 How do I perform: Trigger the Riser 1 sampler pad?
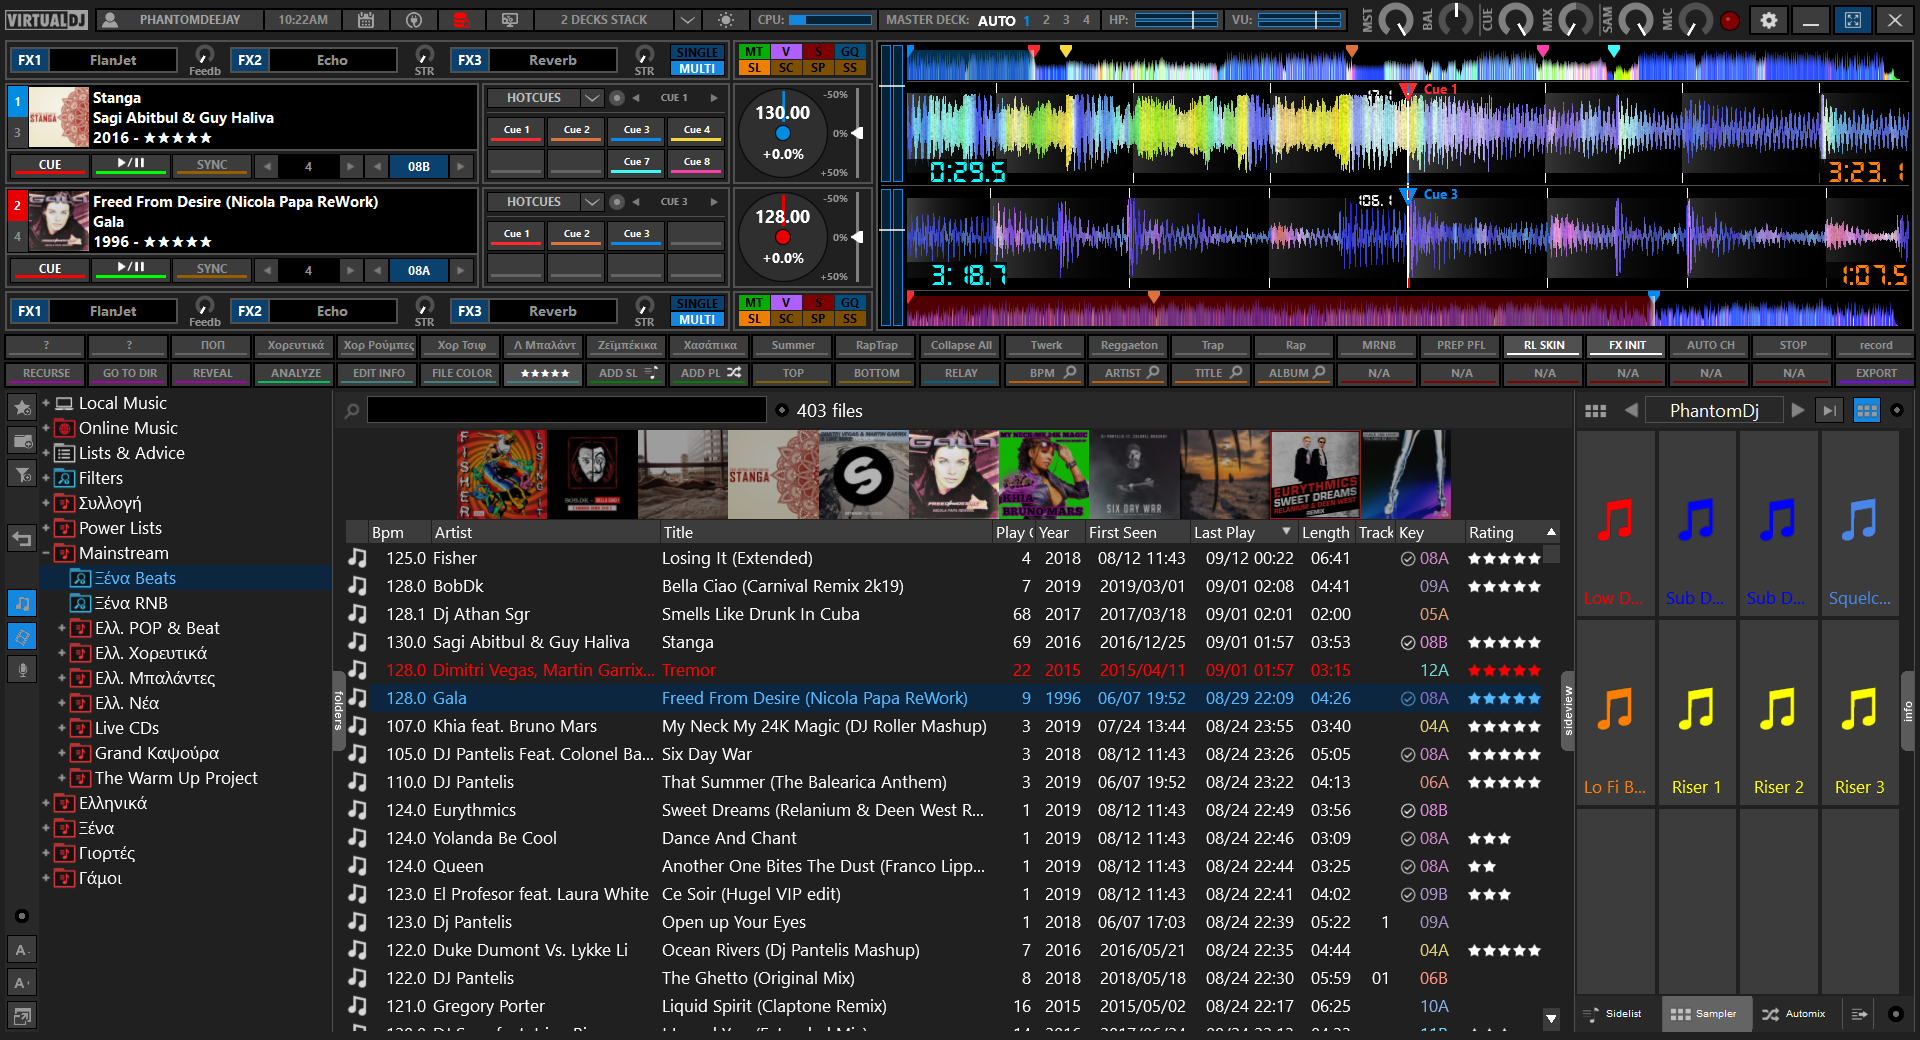point(1696,715)
